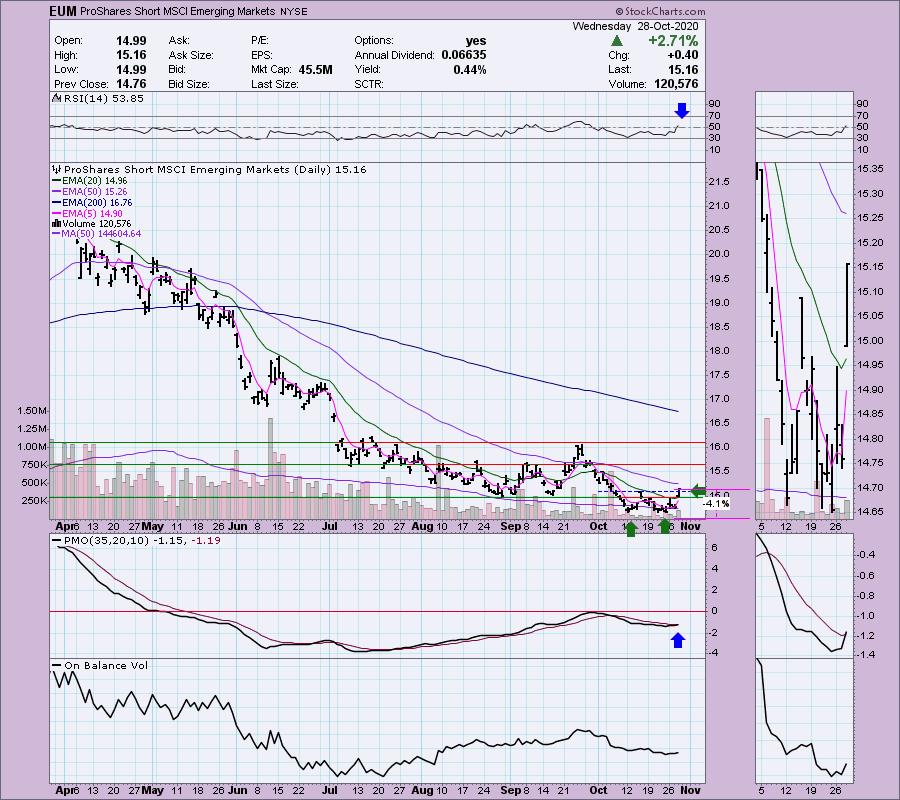Click the EMA(50) 15.26 legend entry
This screenshot has width=900, height=800.
point(90,191)
